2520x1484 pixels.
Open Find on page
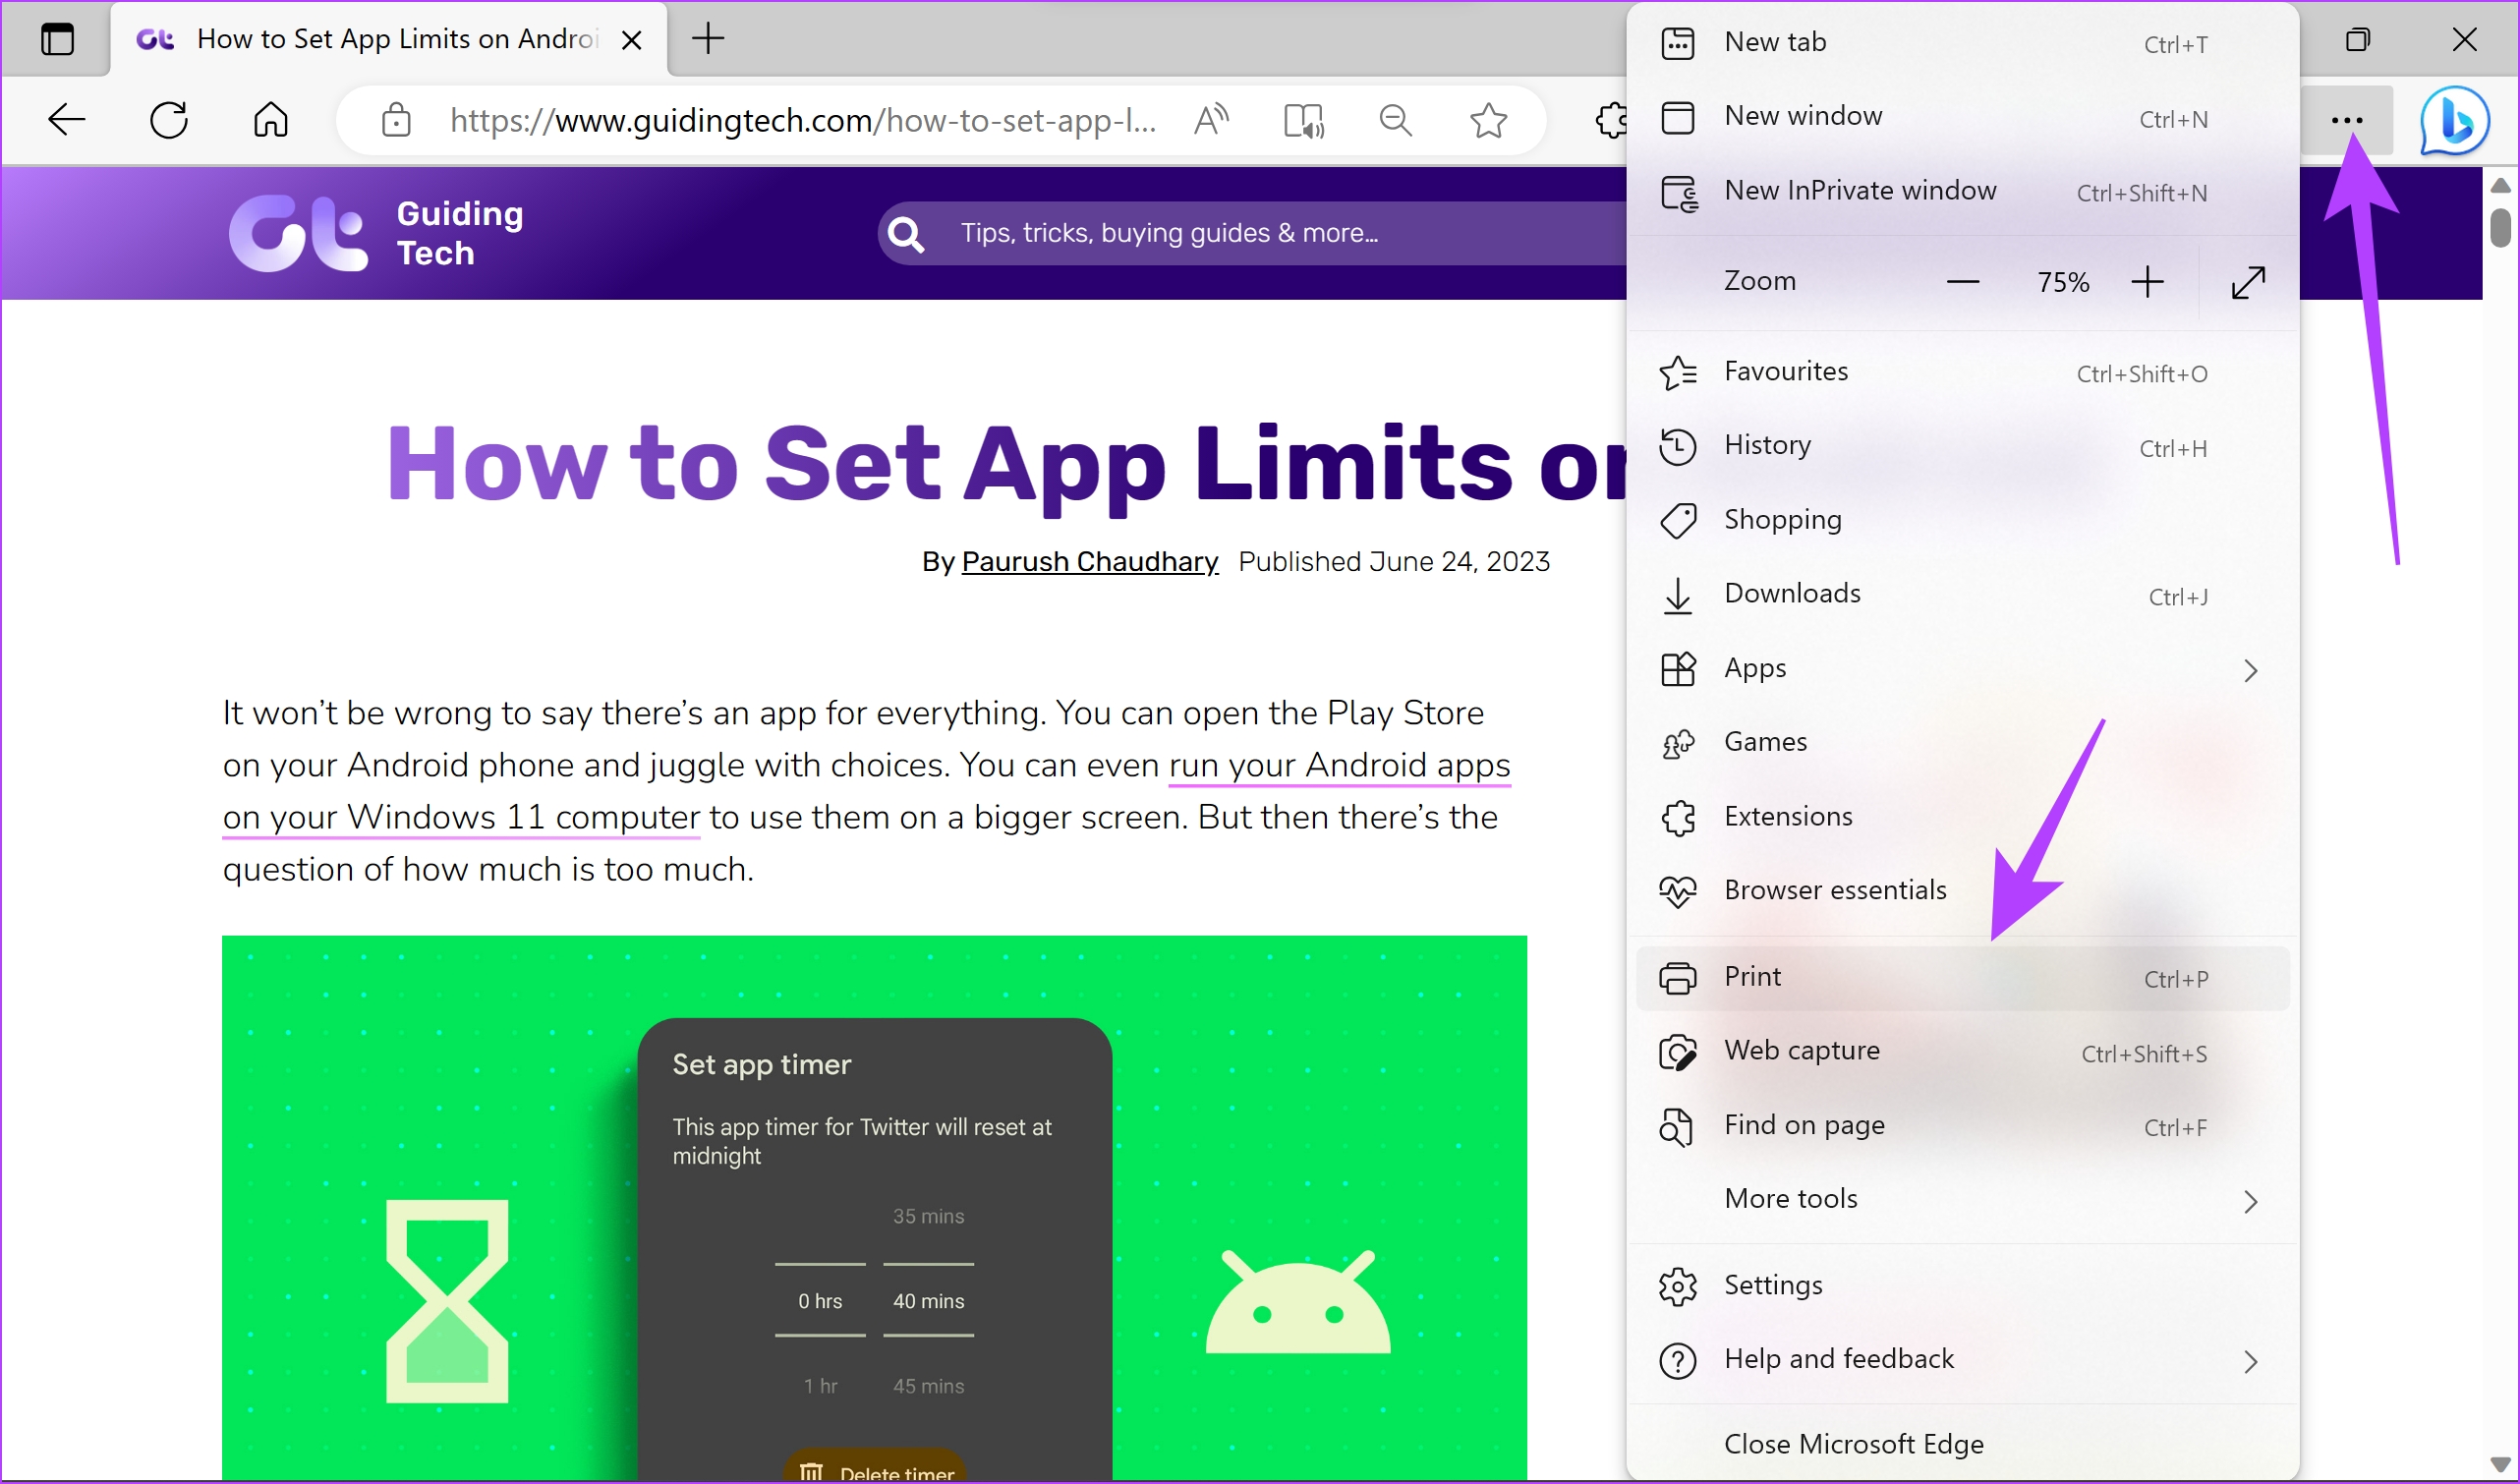pos(1962,1126)
